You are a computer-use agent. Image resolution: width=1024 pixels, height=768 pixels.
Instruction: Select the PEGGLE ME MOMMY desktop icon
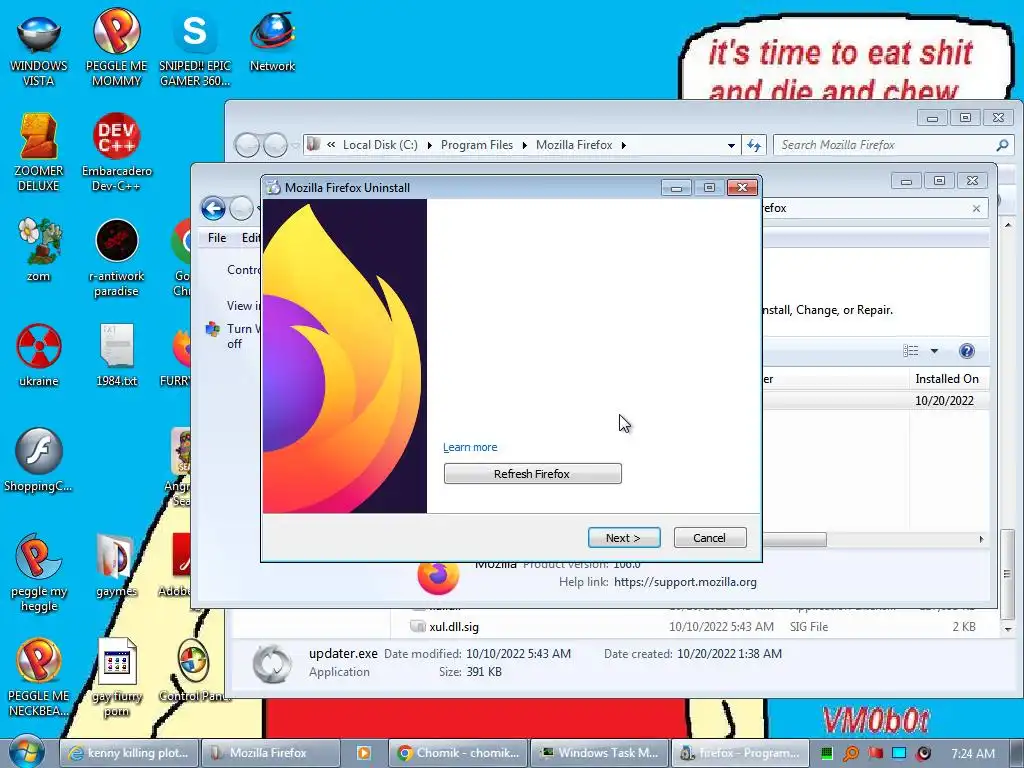(116, 49)
